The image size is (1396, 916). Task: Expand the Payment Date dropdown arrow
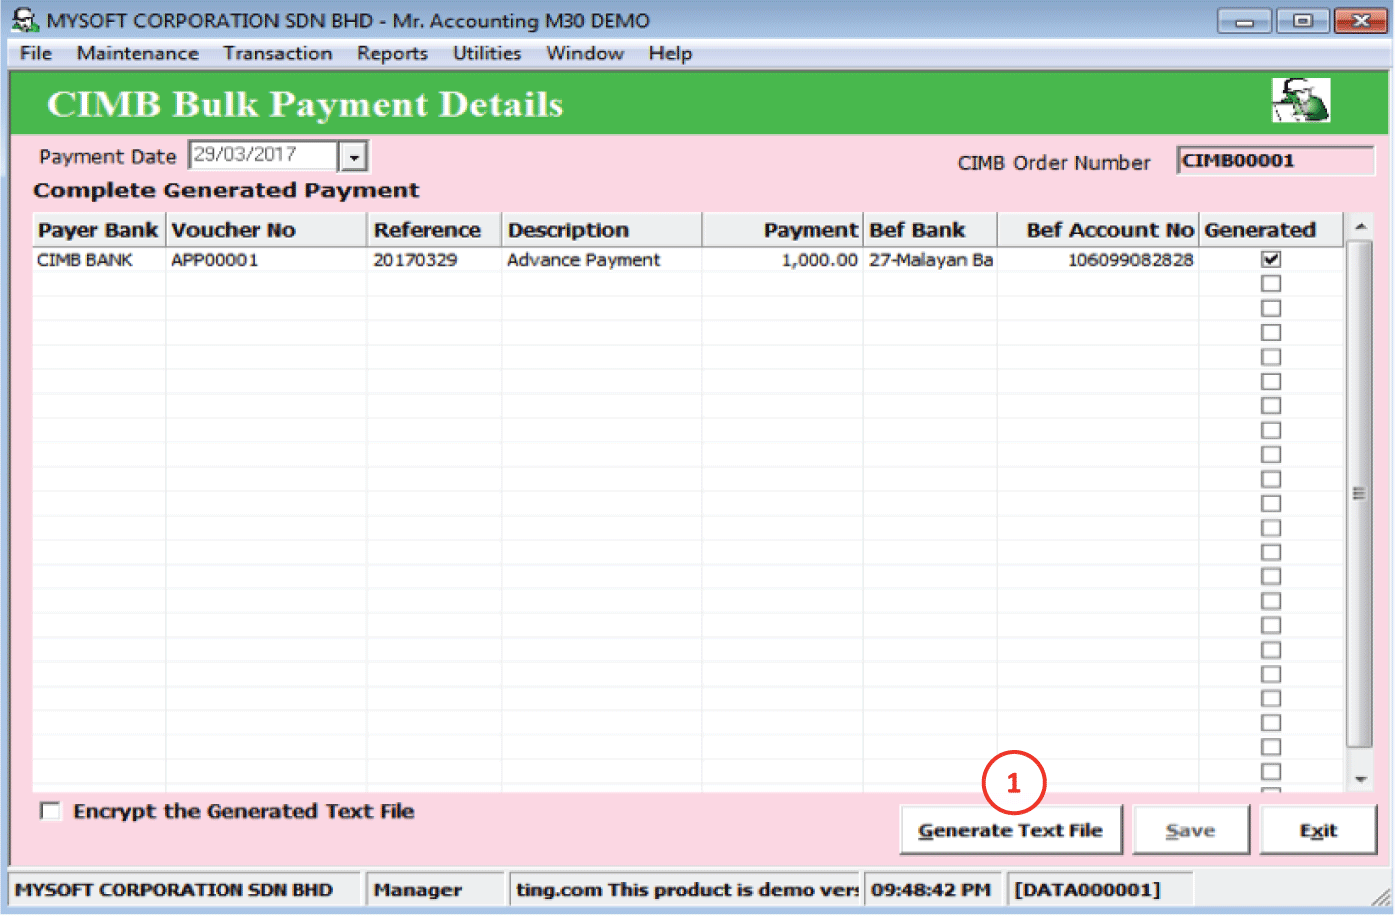click(x=354, y=157)
